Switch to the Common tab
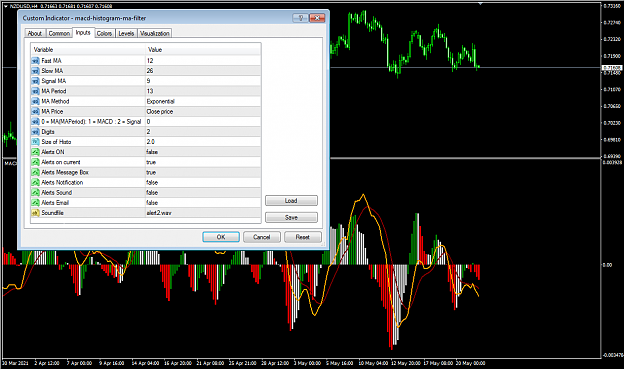This screenshot has height=370, width=625. (59, 33)
